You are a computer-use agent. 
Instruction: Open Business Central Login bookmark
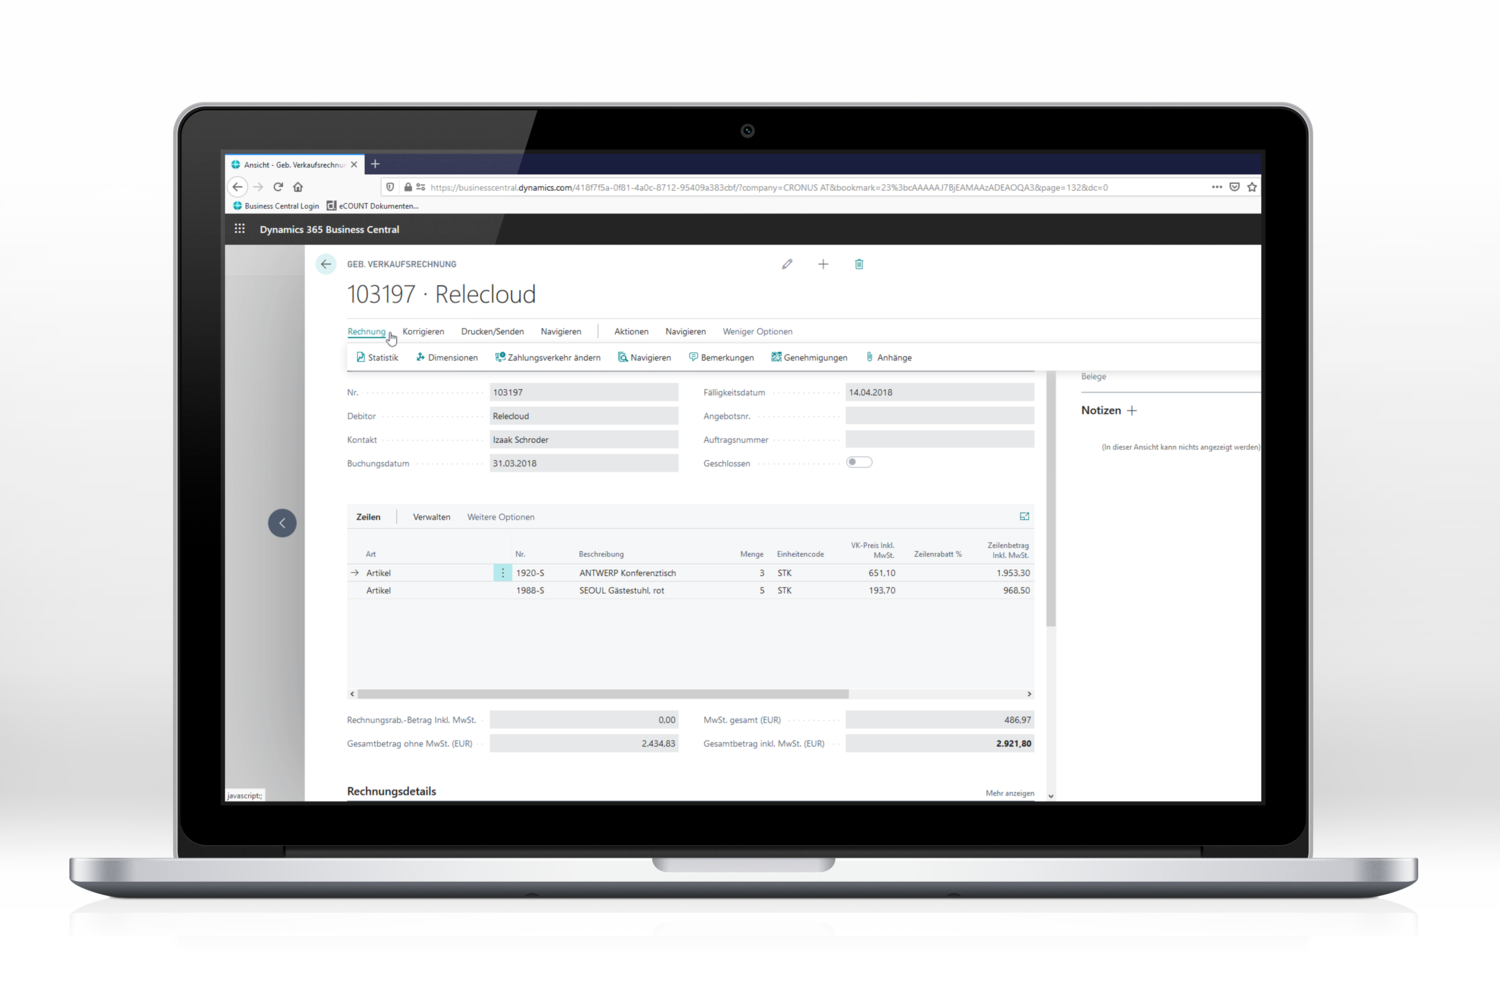[x=276, y=206]
